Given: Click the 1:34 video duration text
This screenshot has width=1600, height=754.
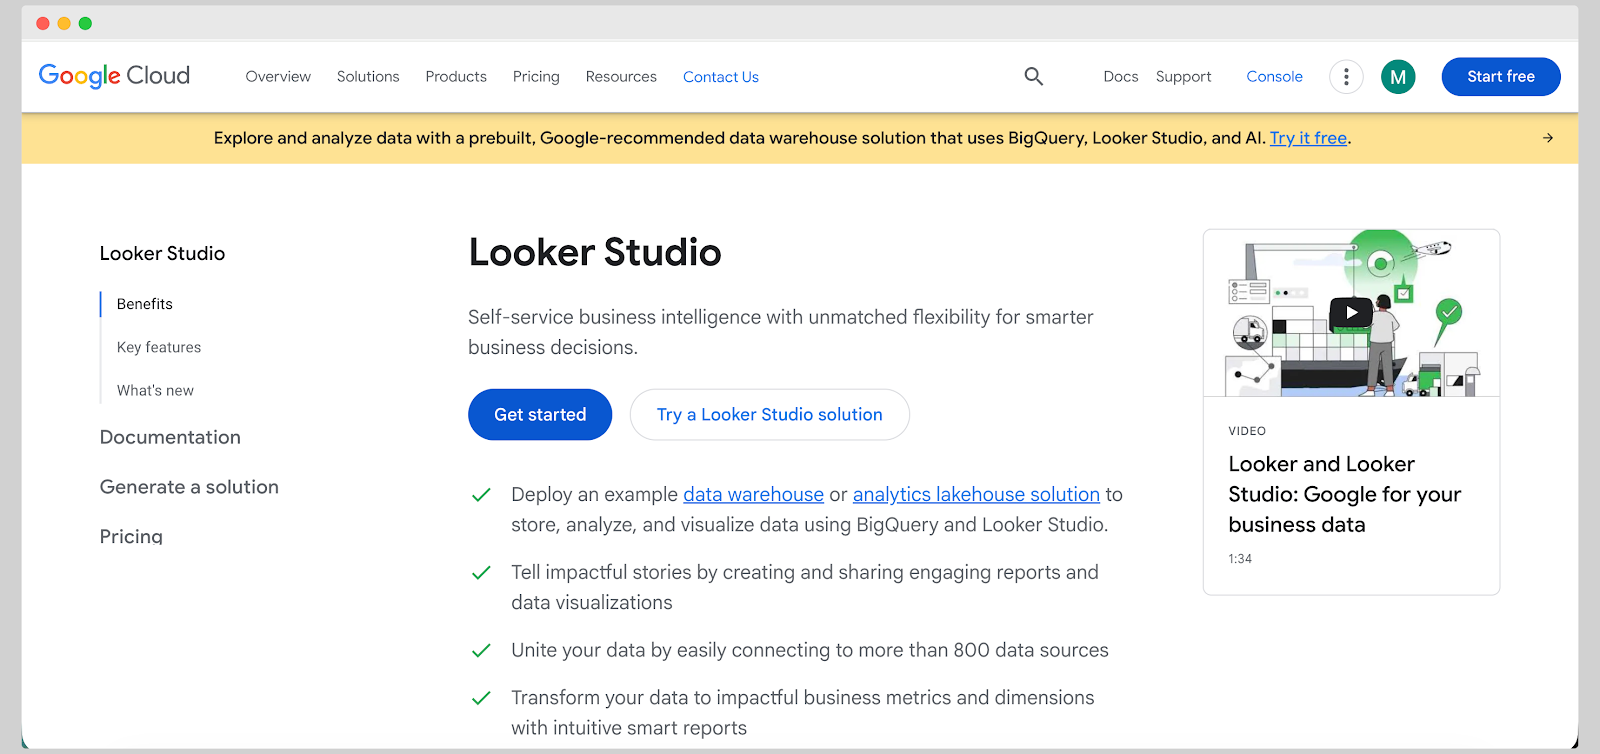Looking at the screenshot, I should 1240,559.
